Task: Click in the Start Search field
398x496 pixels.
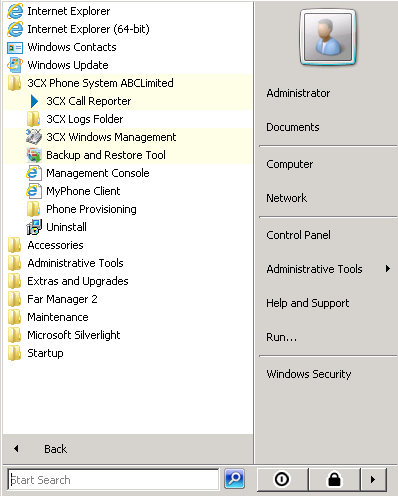Action: pyautogui.click(x=113, y=480)
